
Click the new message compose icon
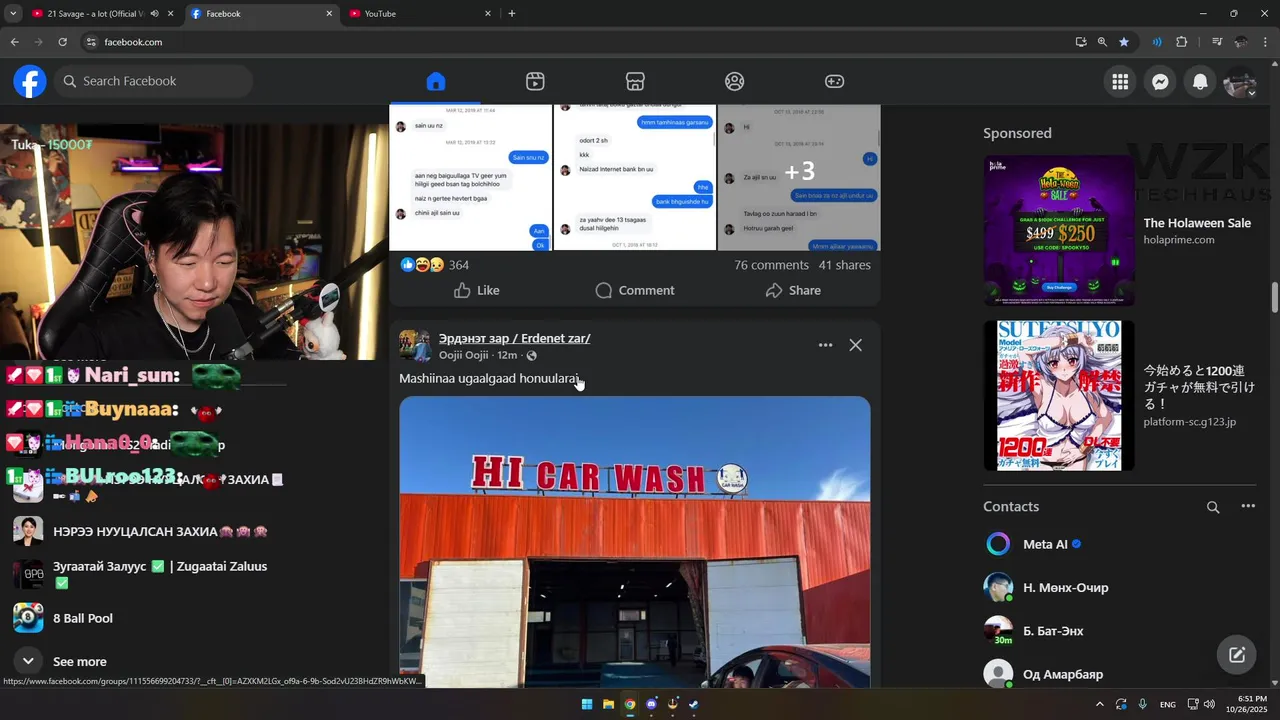point(1237,655)
